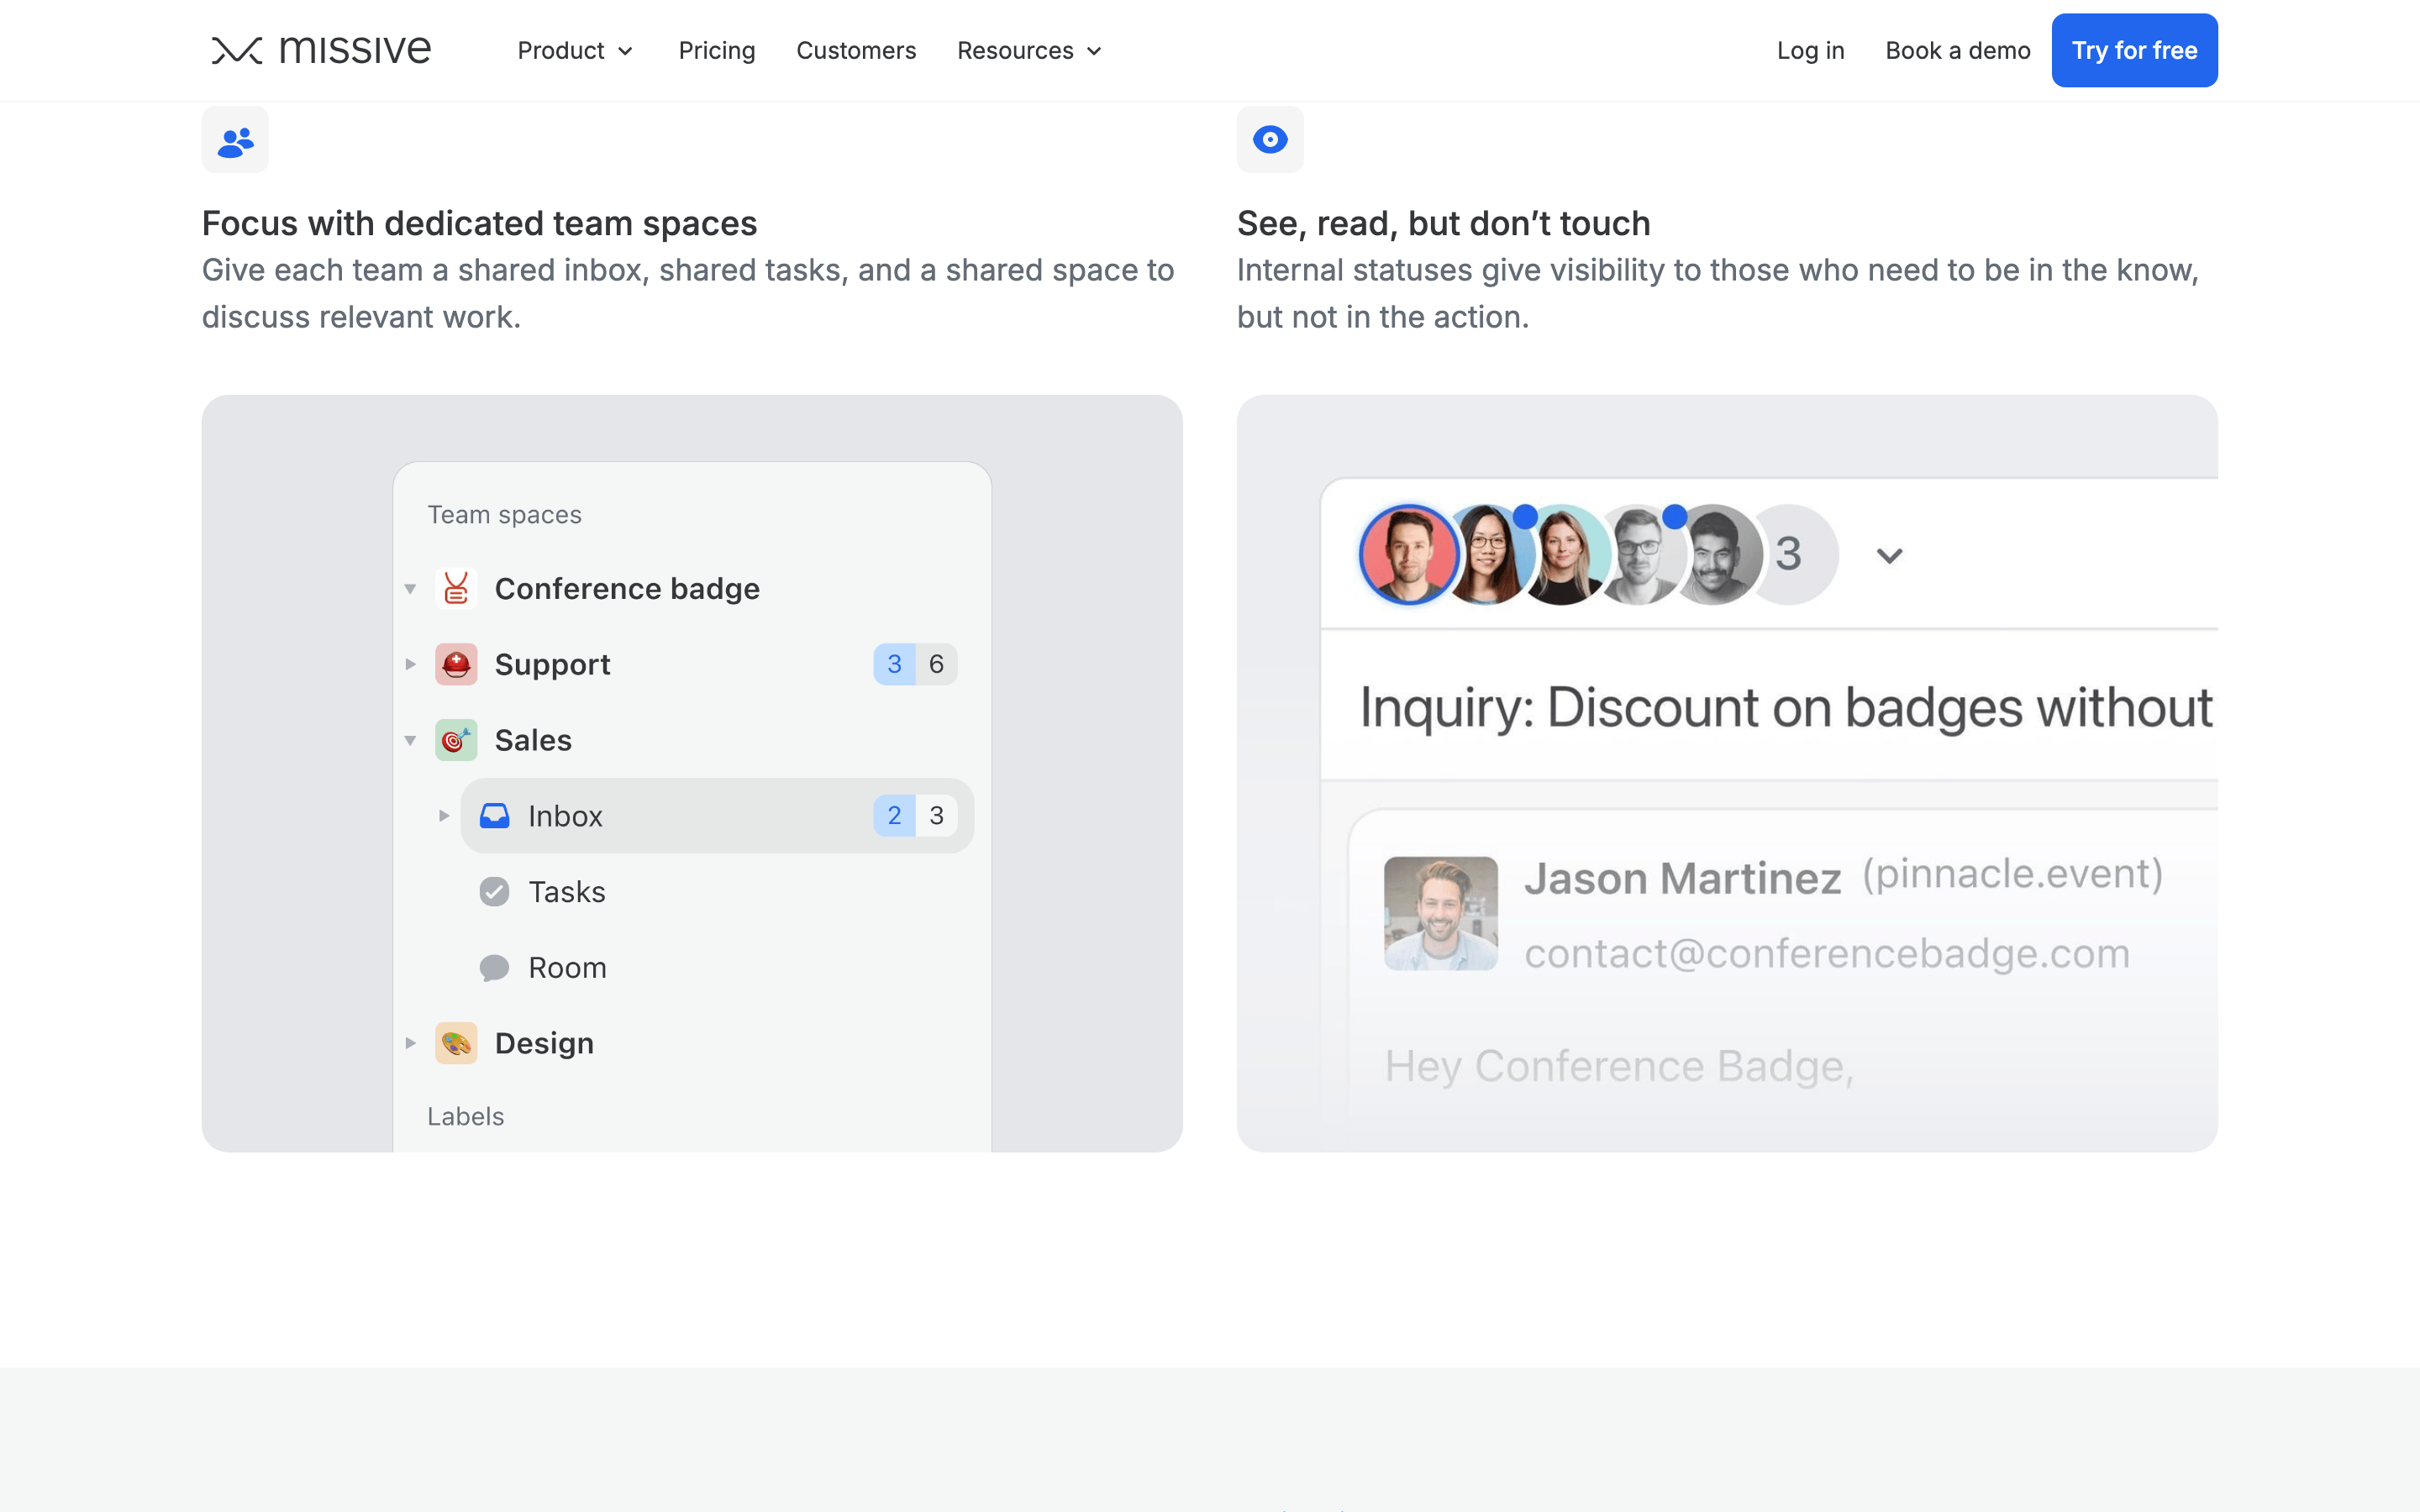
Task: Click the Team spaces section heading
Action: click(x=504, y=515)
